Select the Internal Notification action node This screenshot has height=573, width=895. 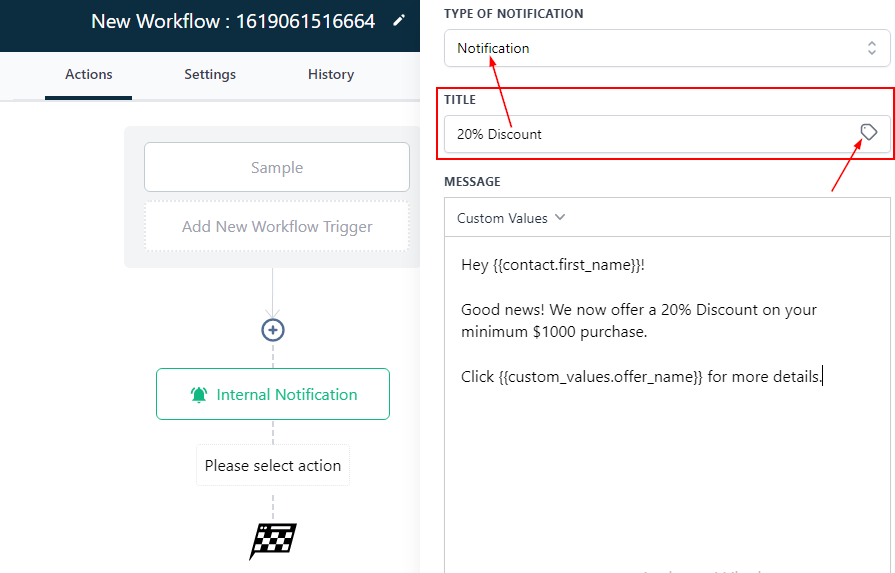coord(273,395)
